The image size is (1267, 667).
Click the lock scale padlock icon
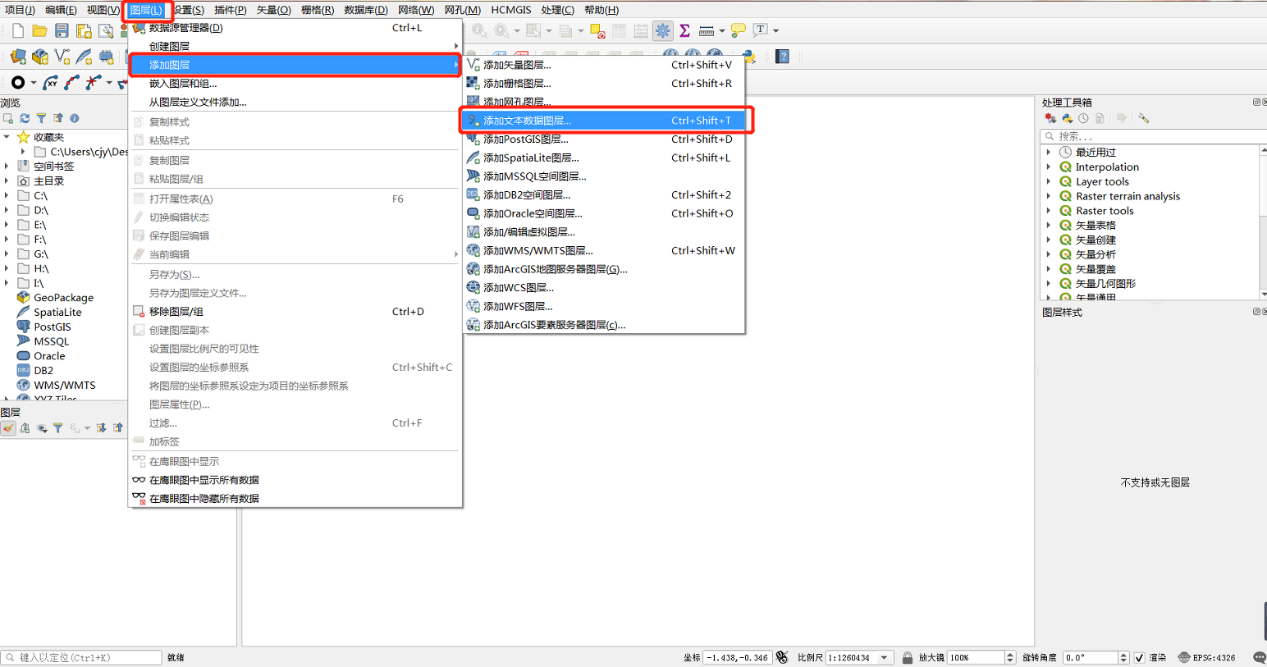[x=907, y=658]
